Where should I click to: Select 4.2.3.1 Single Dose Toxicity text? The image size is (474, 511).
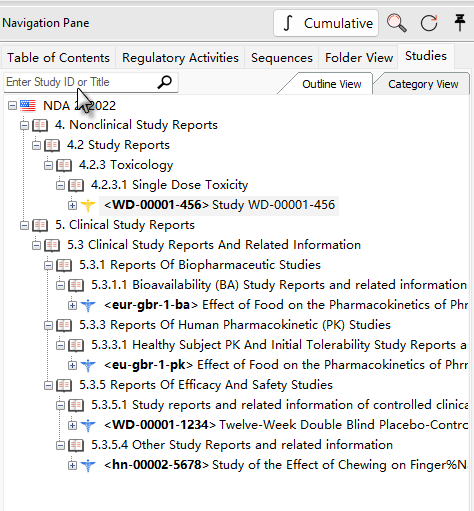tap(169, 185)
